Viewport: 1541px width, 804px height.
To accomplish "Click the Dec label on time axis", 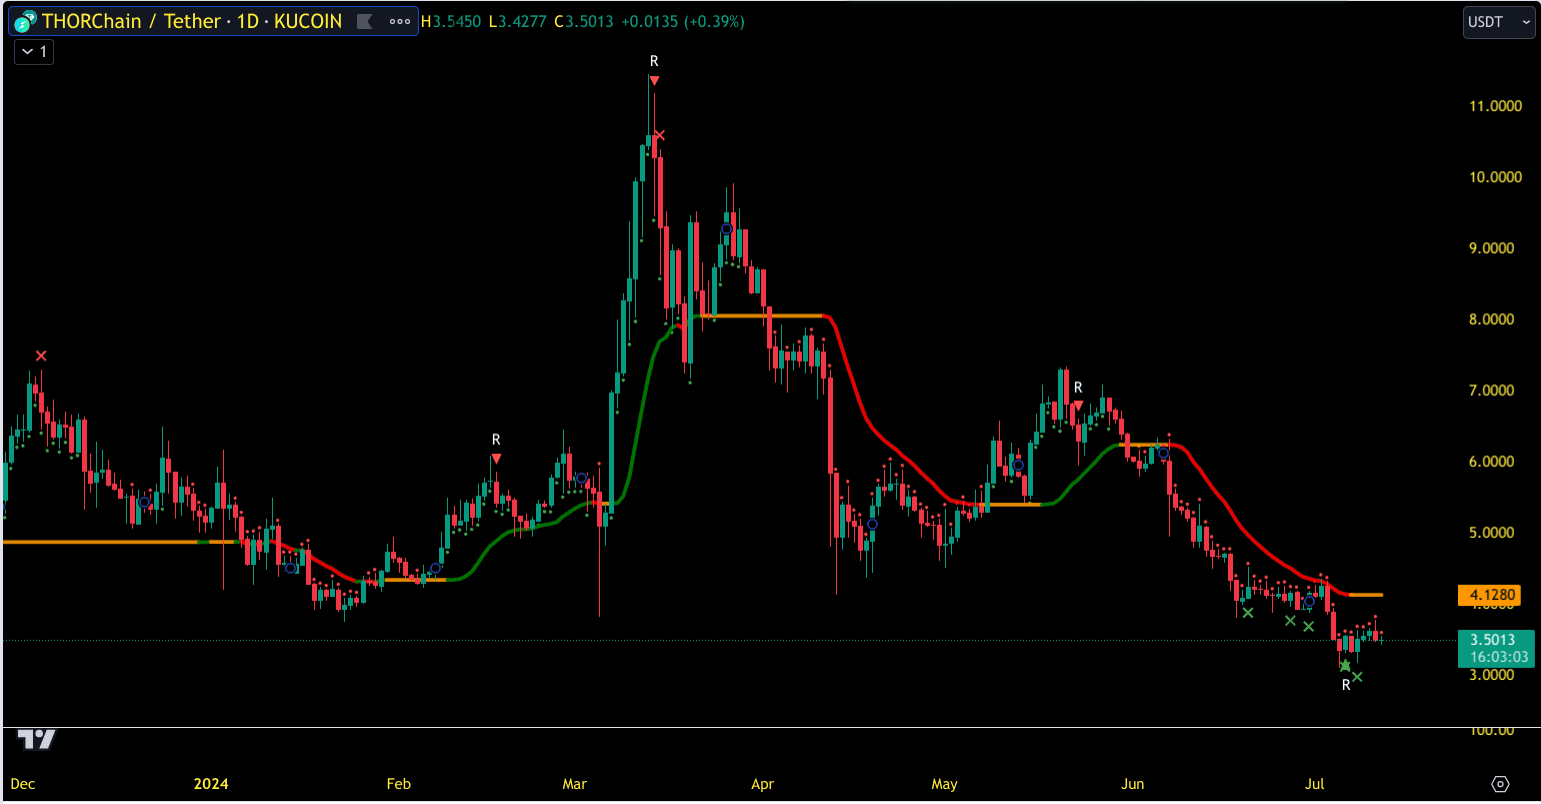I will [22, 784].
